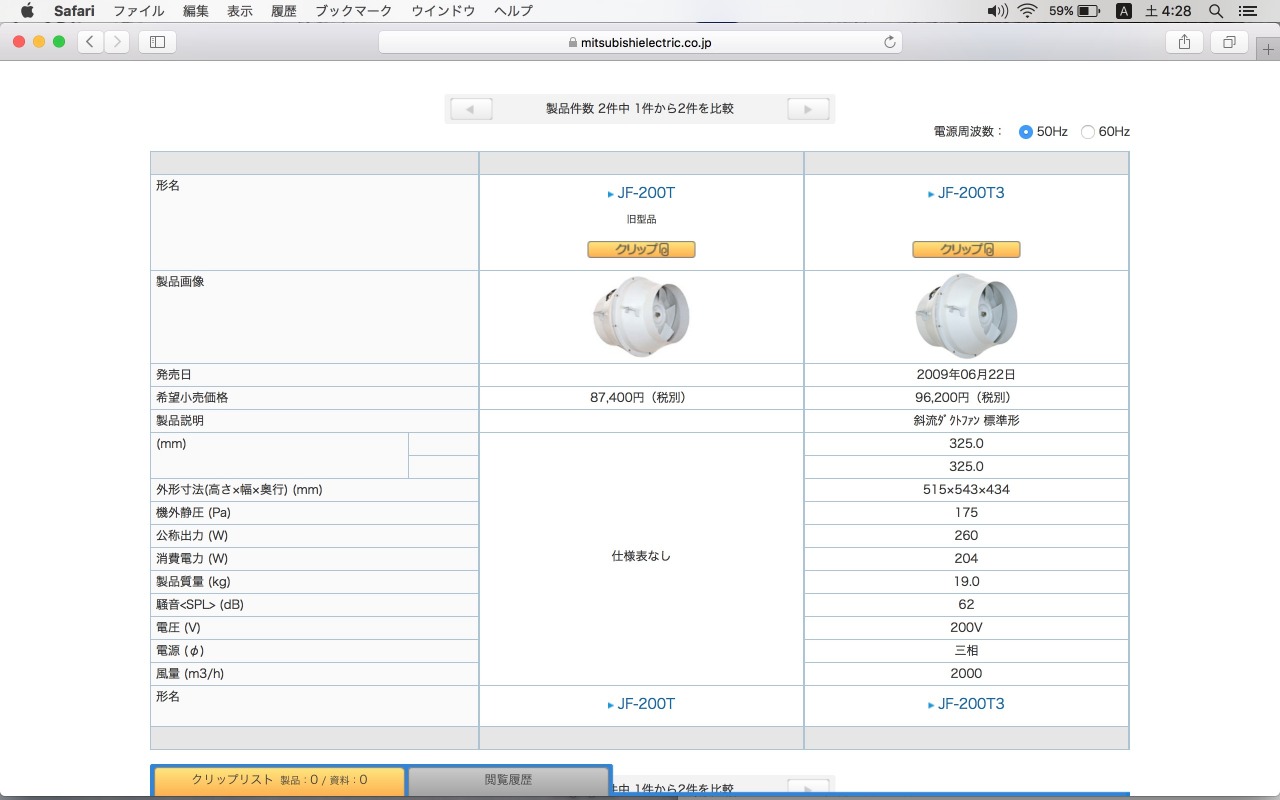Click the 三相 power source value
This screenshot has width=1280, height=800.
coord(966,651)
